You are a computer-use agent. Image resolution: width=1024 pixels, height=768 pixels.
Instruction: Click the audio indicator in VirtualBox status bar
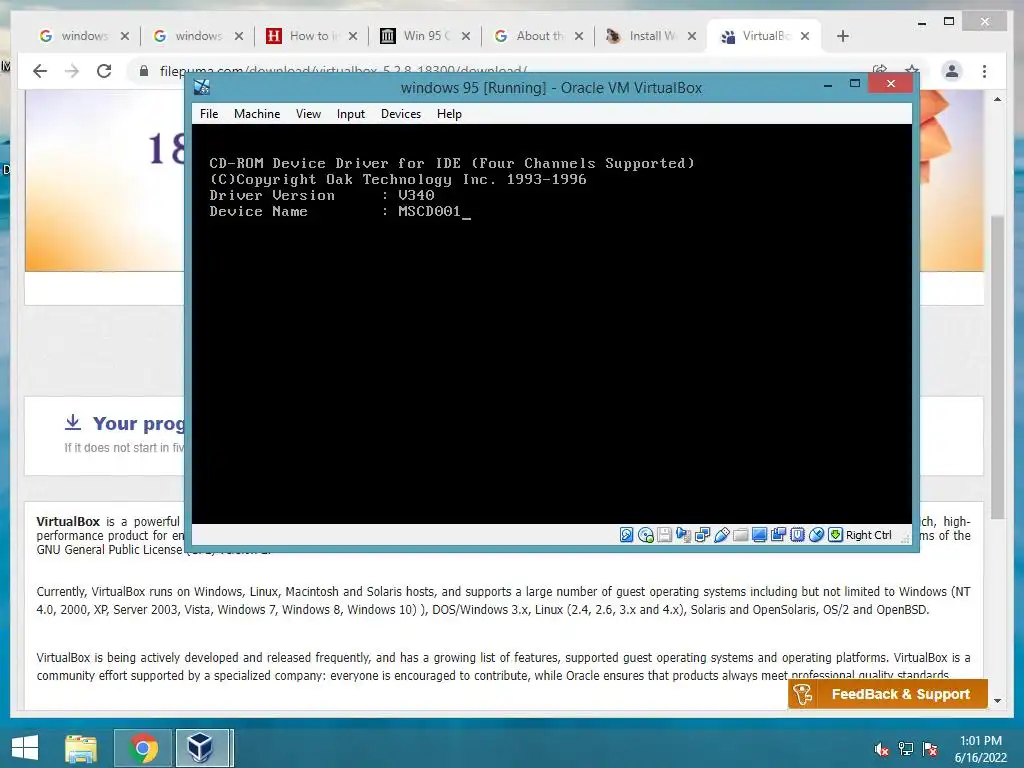(x=684, y=535)
